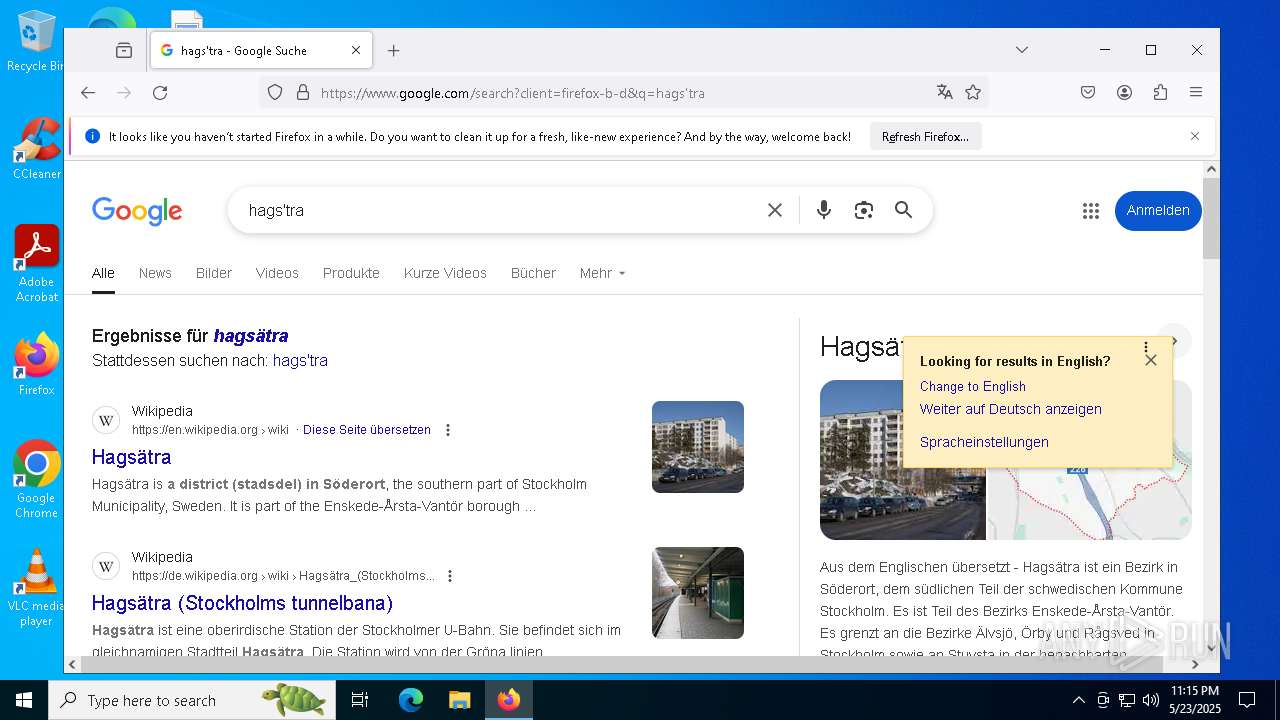Viewport: 1280px width, 720px height.
Task: Choose Weiter auf Deutsch anzeigen
Action: coord(1011,409)
